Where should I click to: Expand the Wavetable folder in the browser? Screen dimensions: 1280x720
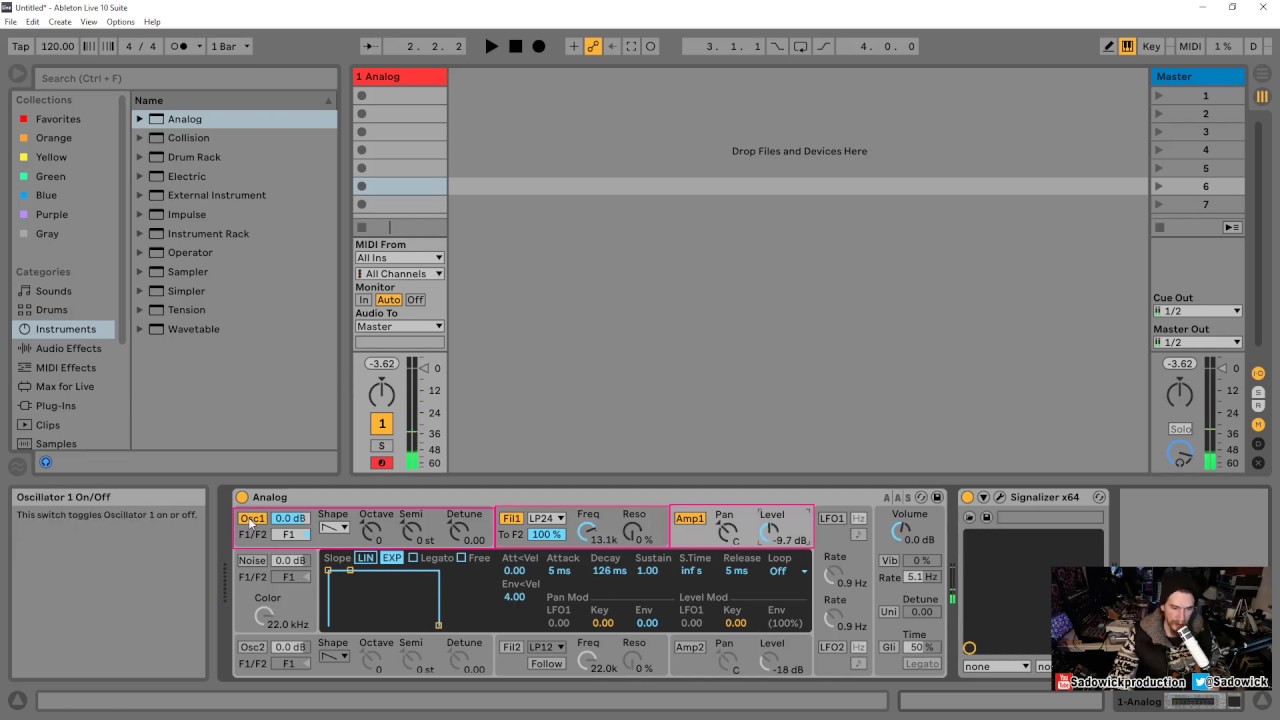point(140,329)
